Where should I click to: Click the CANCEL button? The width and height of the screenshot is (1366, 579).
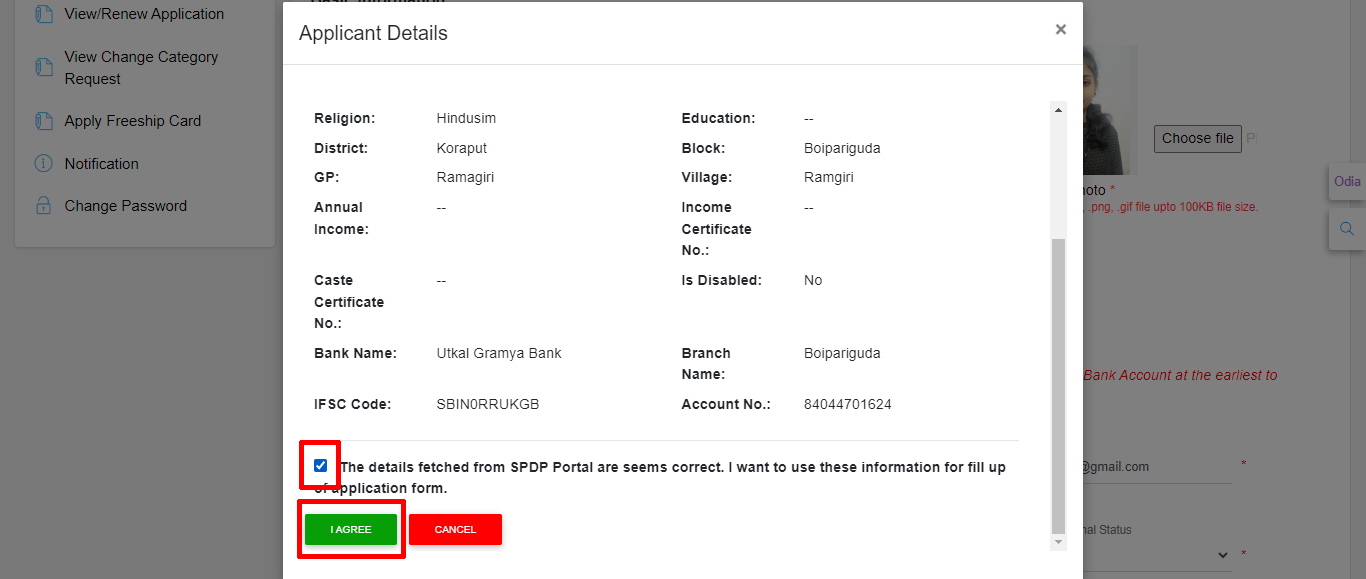[455, 529]
